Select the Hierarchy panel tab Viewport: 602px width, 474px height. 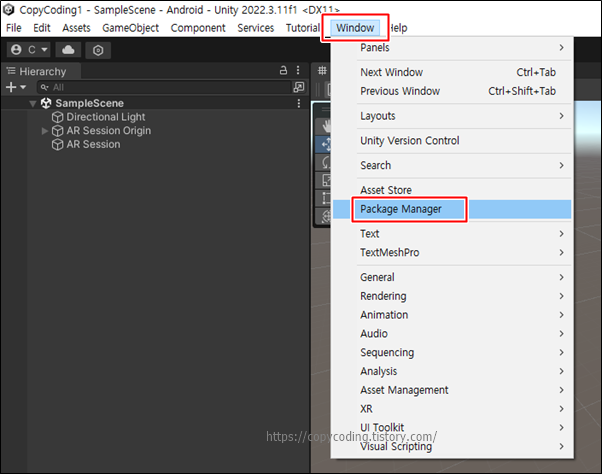tap(41, 71)
